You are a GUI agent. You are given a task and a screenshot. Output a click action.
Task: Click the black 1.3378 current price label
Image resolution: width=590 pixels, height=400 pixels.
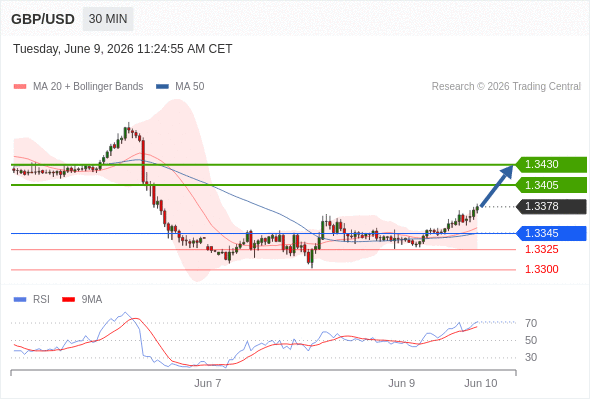tap(551, 207)
